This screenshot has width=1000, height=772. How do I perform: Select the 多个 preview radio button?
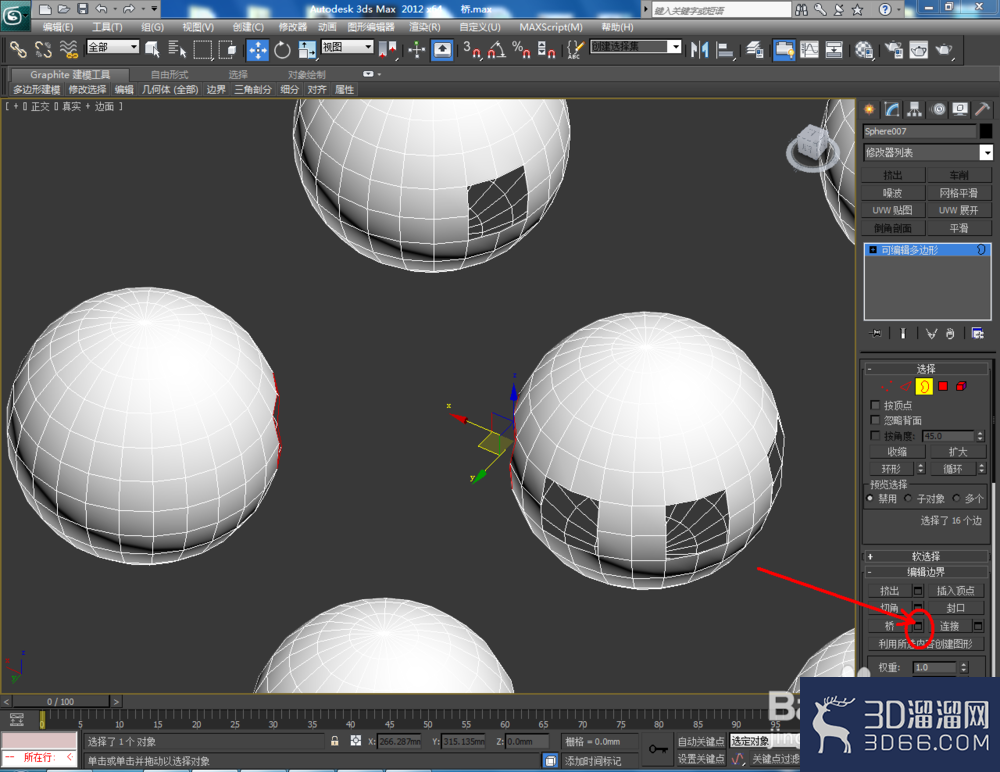point(956,498)
